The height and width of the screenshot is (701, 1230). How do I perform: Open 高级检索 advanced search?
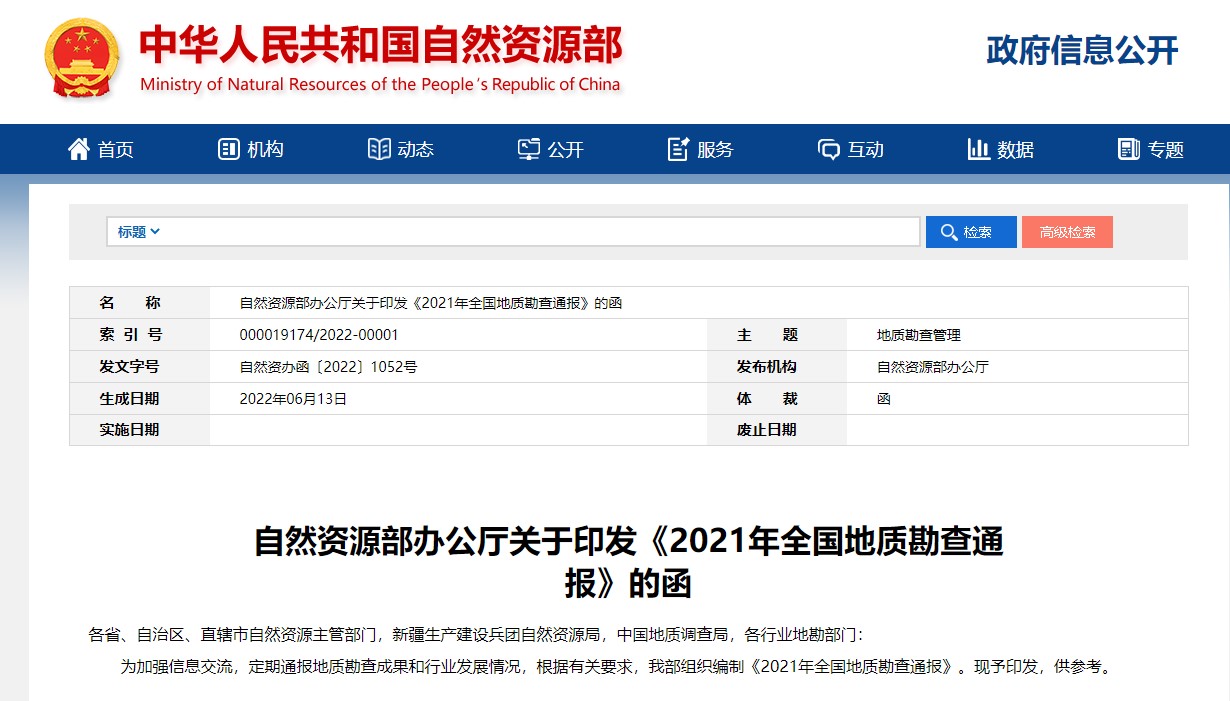(x=1067, y=232)
